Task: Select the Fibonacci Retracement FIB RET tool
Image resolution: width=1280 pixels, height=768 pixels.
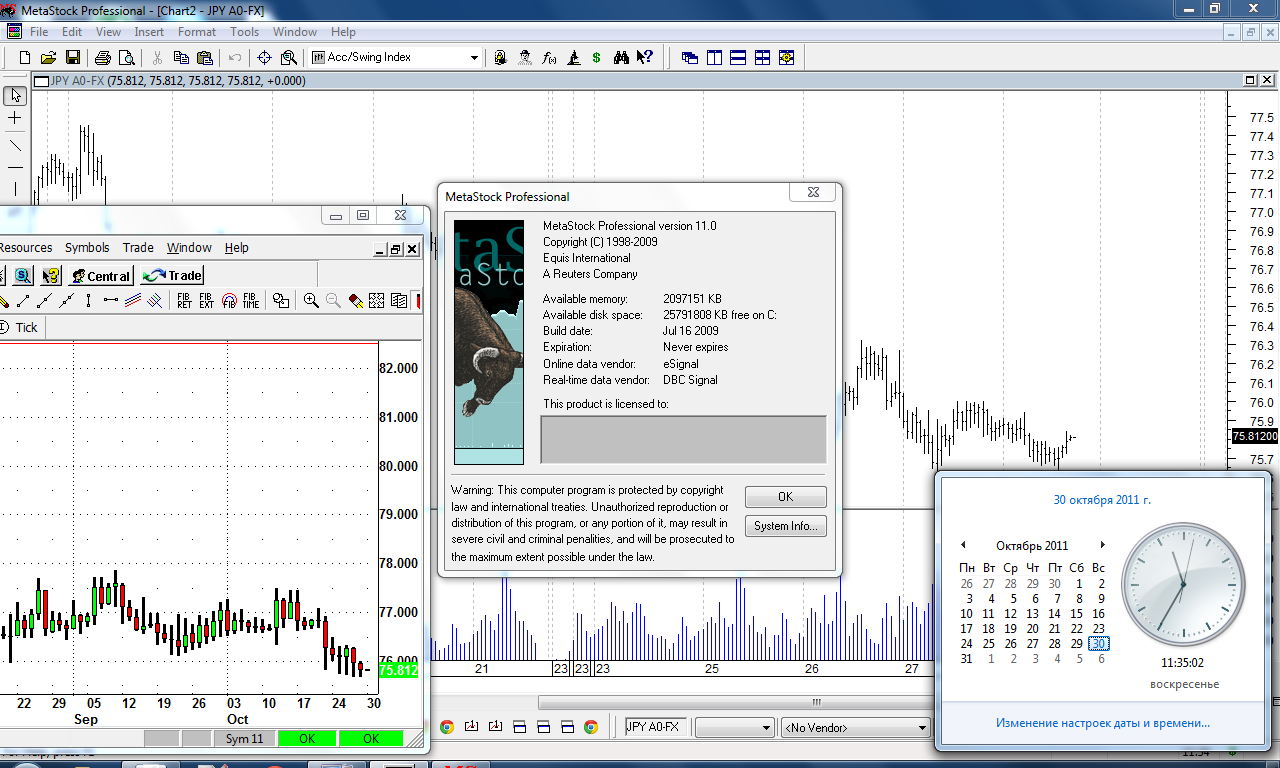Action: click(x=184, y=301)
